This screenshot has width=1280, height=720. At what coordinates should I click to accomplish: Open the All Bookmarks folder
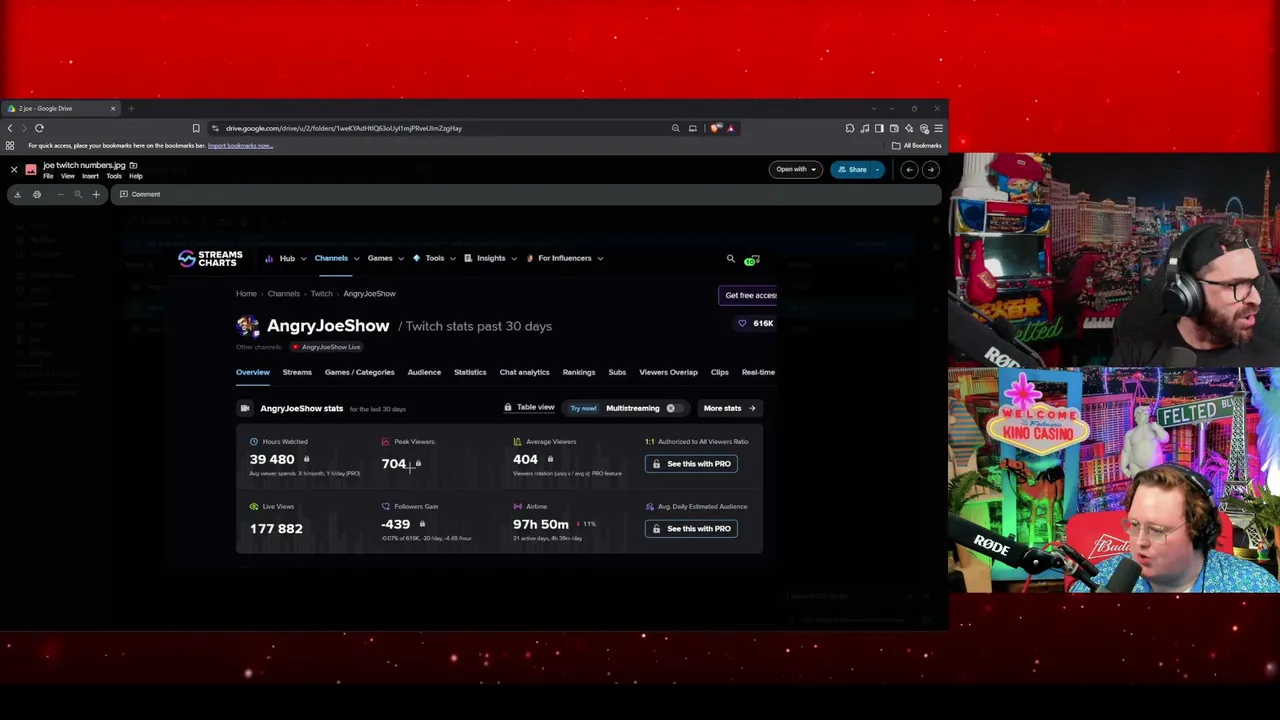917,146
